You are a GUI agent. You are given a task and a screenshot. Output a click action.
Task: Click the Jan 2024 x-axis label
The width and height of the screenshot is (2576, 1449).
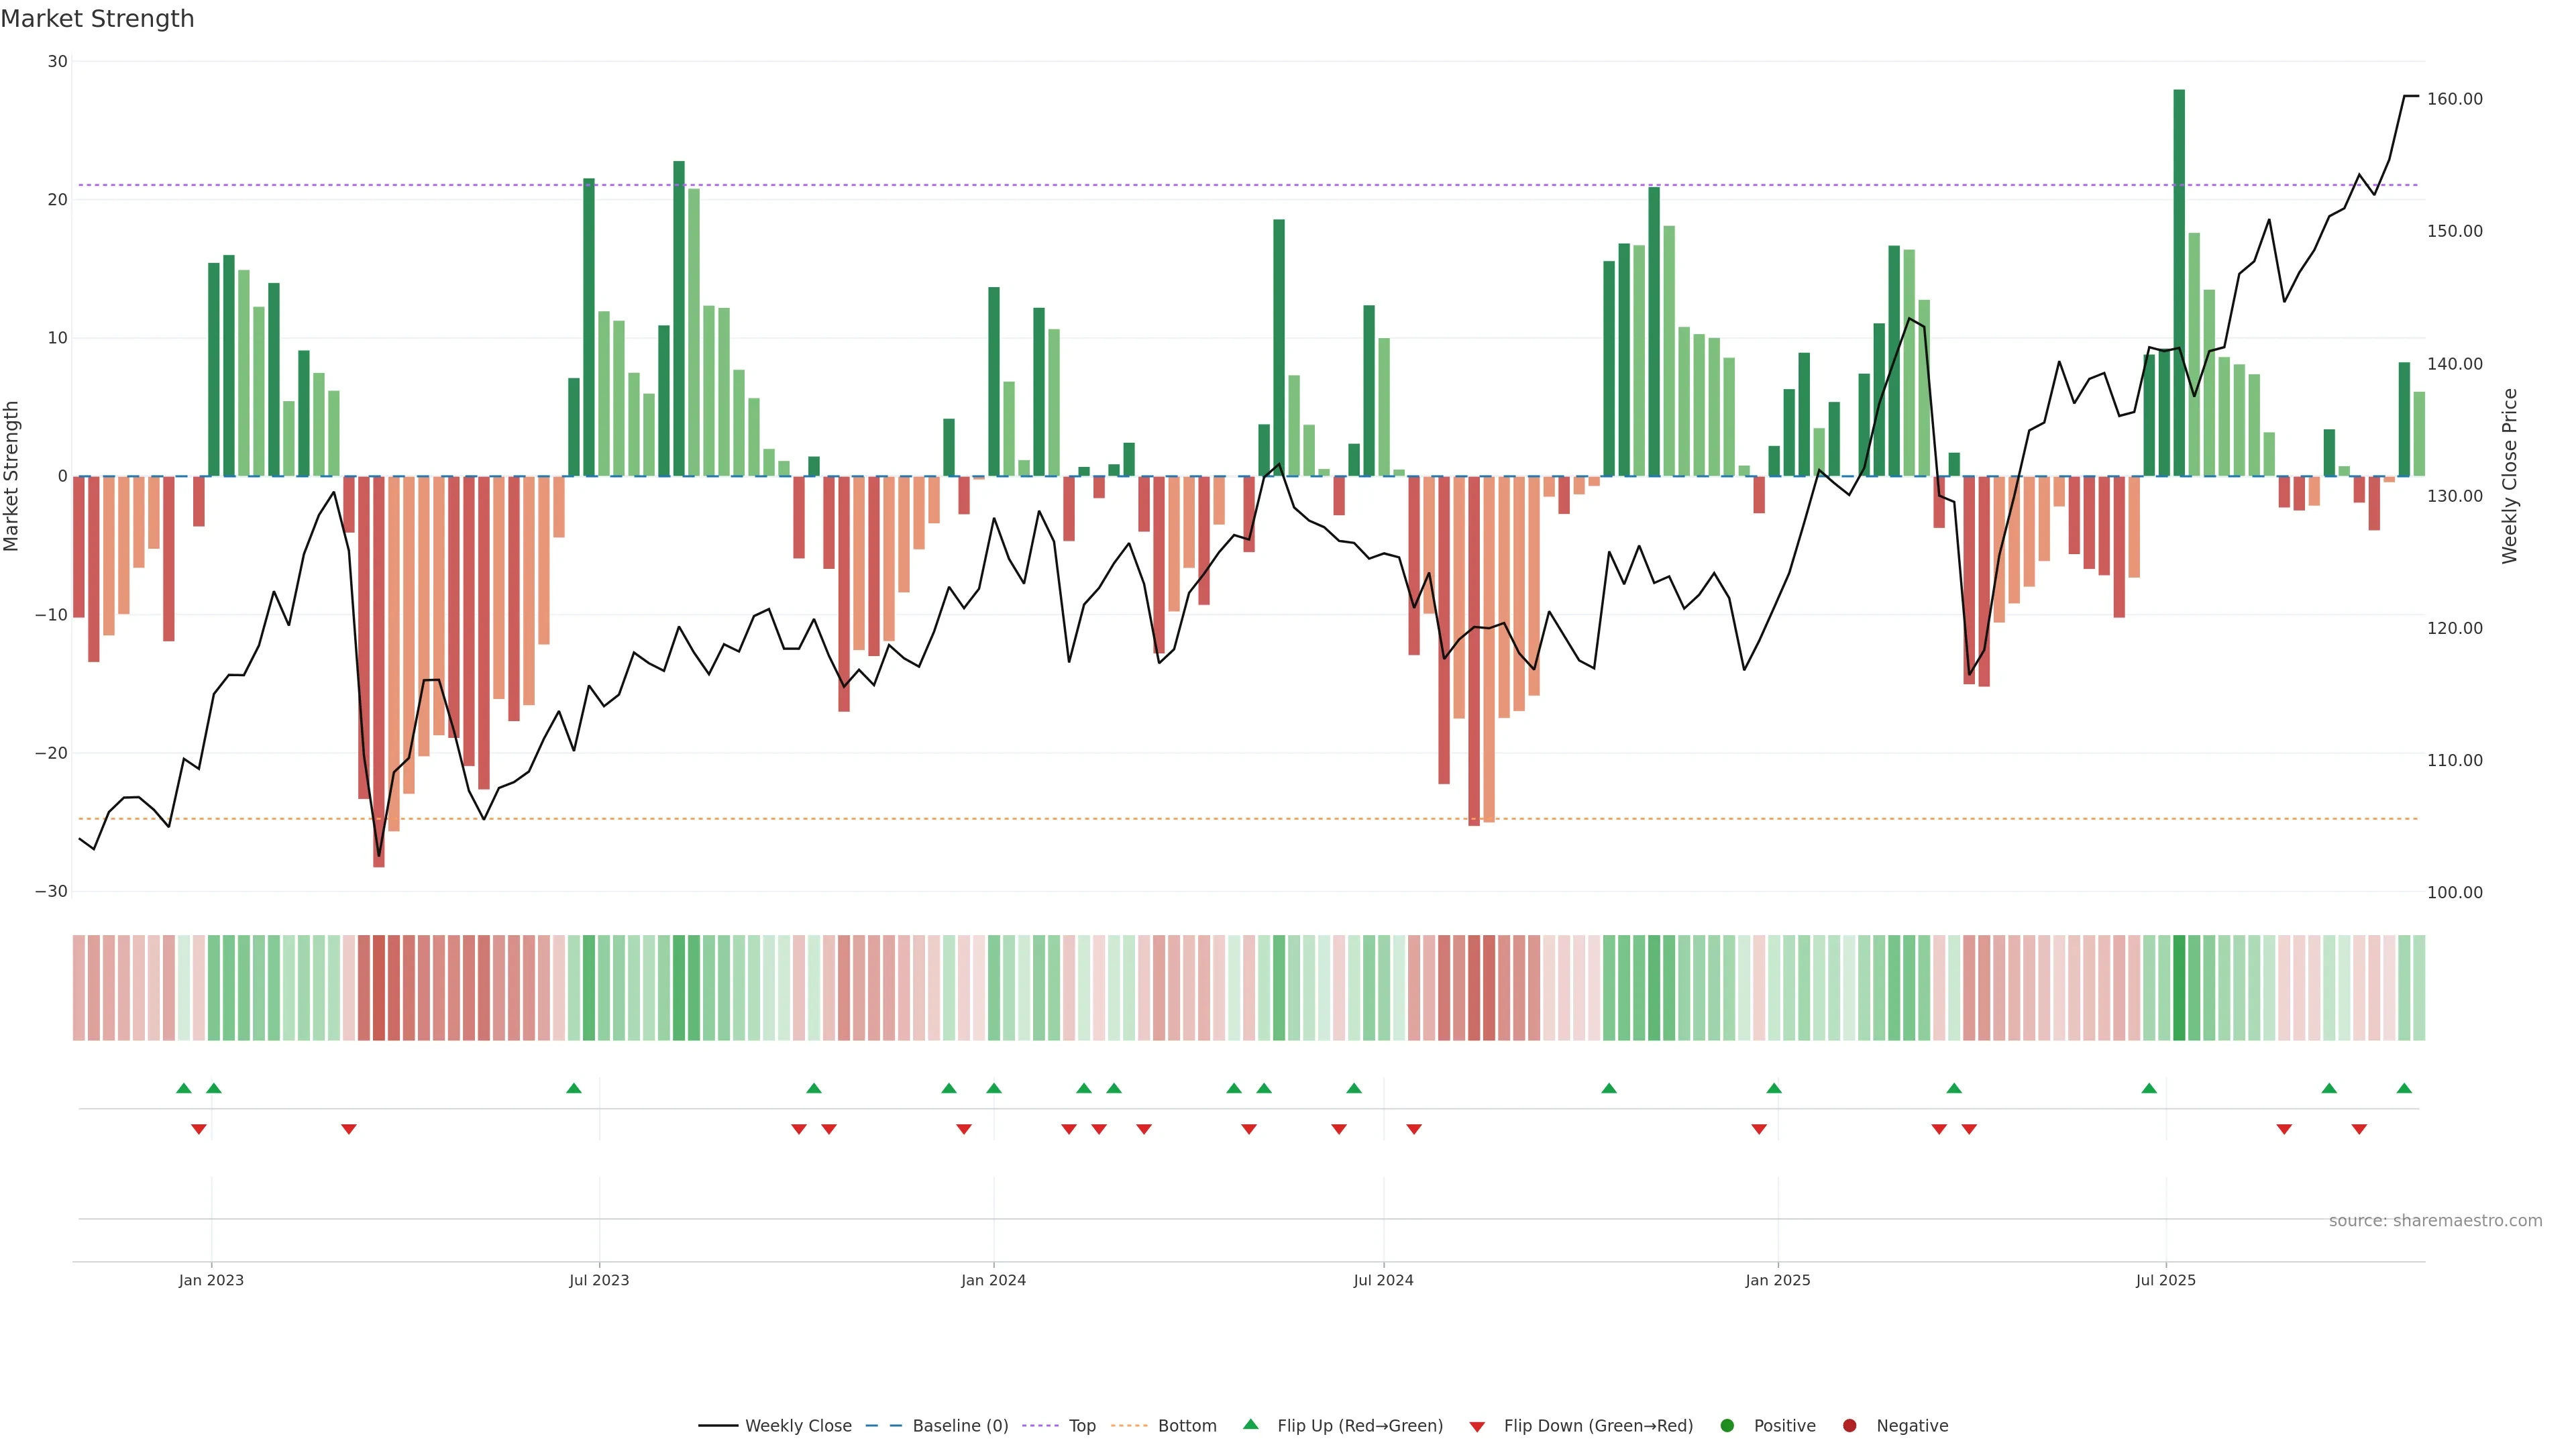993,1280
